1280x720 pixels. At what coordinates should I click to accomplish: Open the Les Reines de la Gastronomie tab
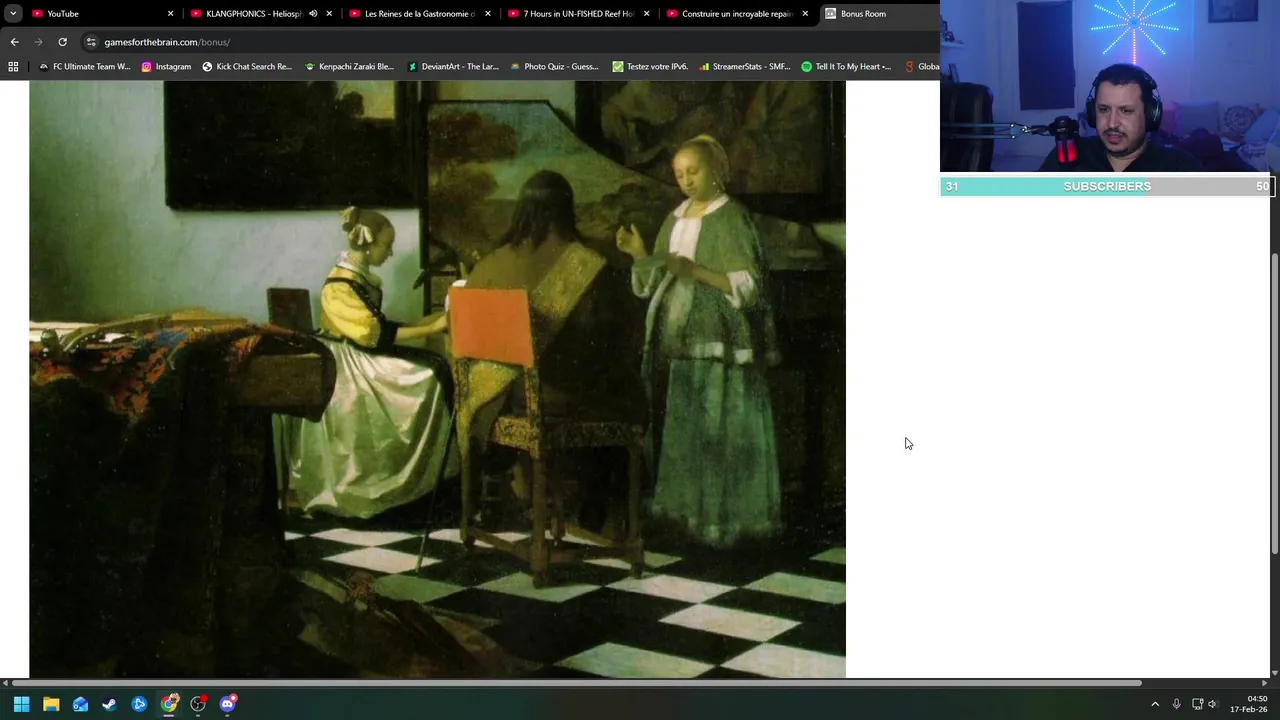[x=420, y=14]
